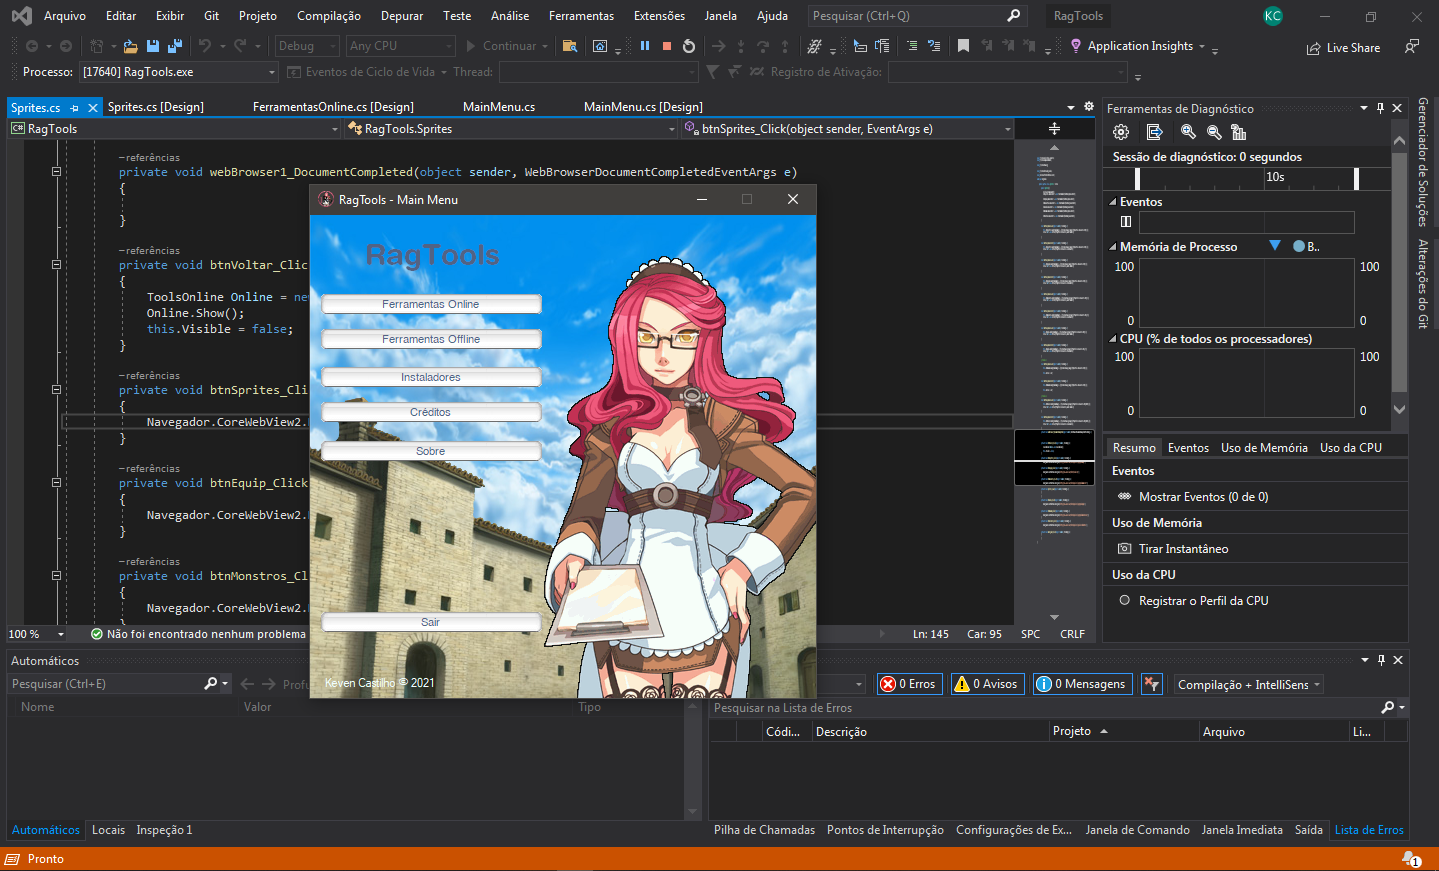Toggle the 0 Erros filter
1439x871 pixels.
(x=909, y=684)
